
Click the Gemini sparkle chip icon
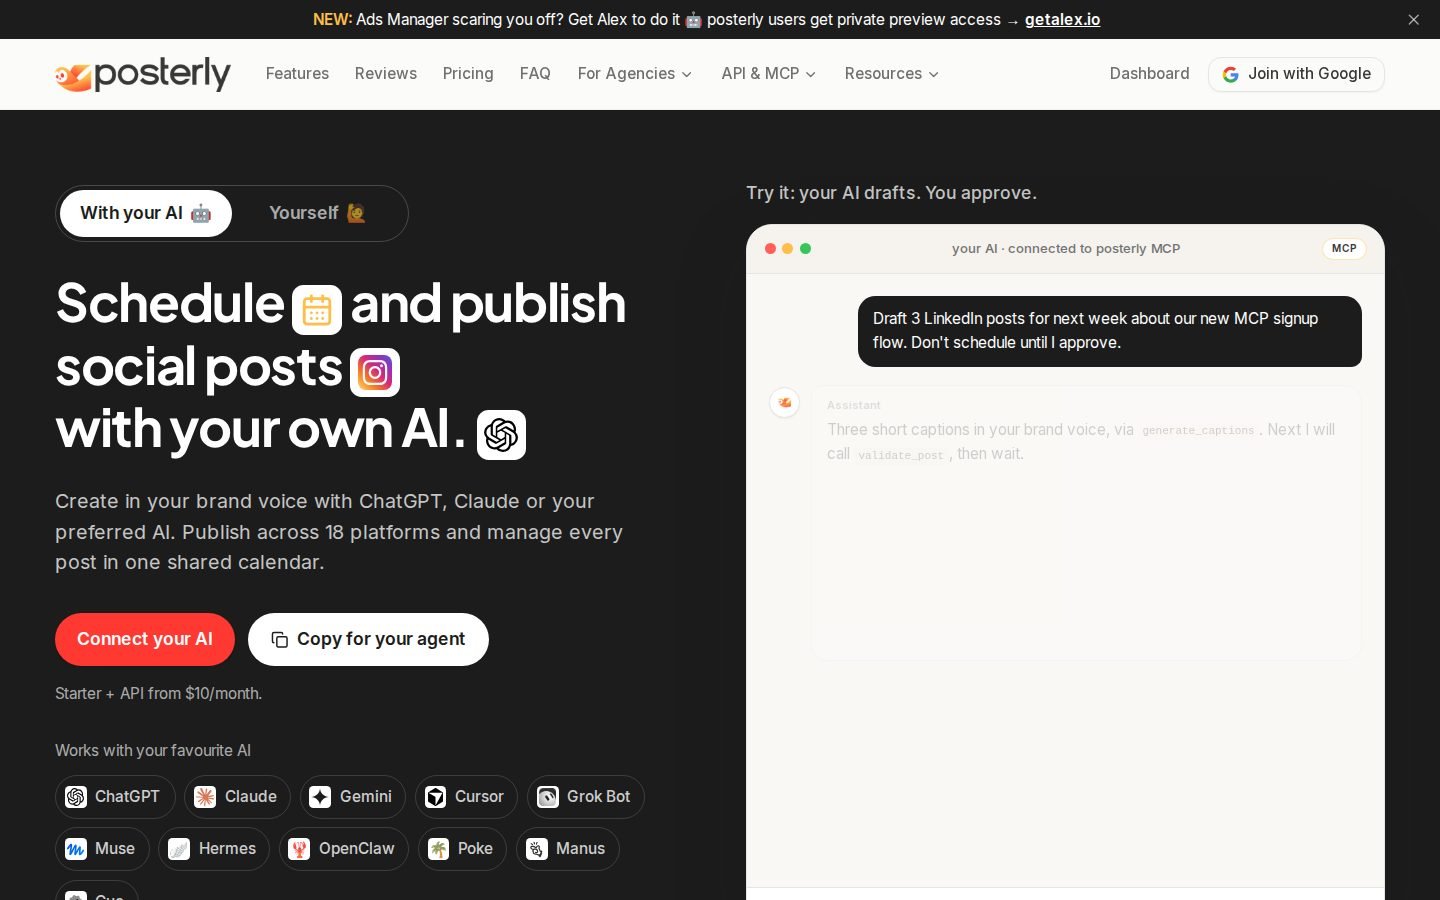click(320, 797)
